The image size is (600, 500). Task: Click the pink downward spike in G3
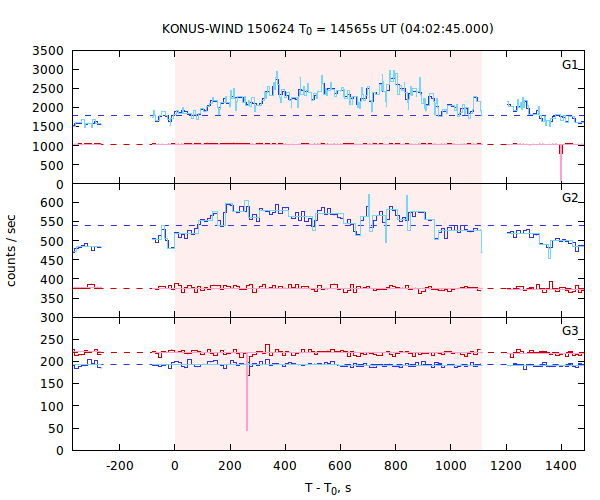(x=247, y=394)
